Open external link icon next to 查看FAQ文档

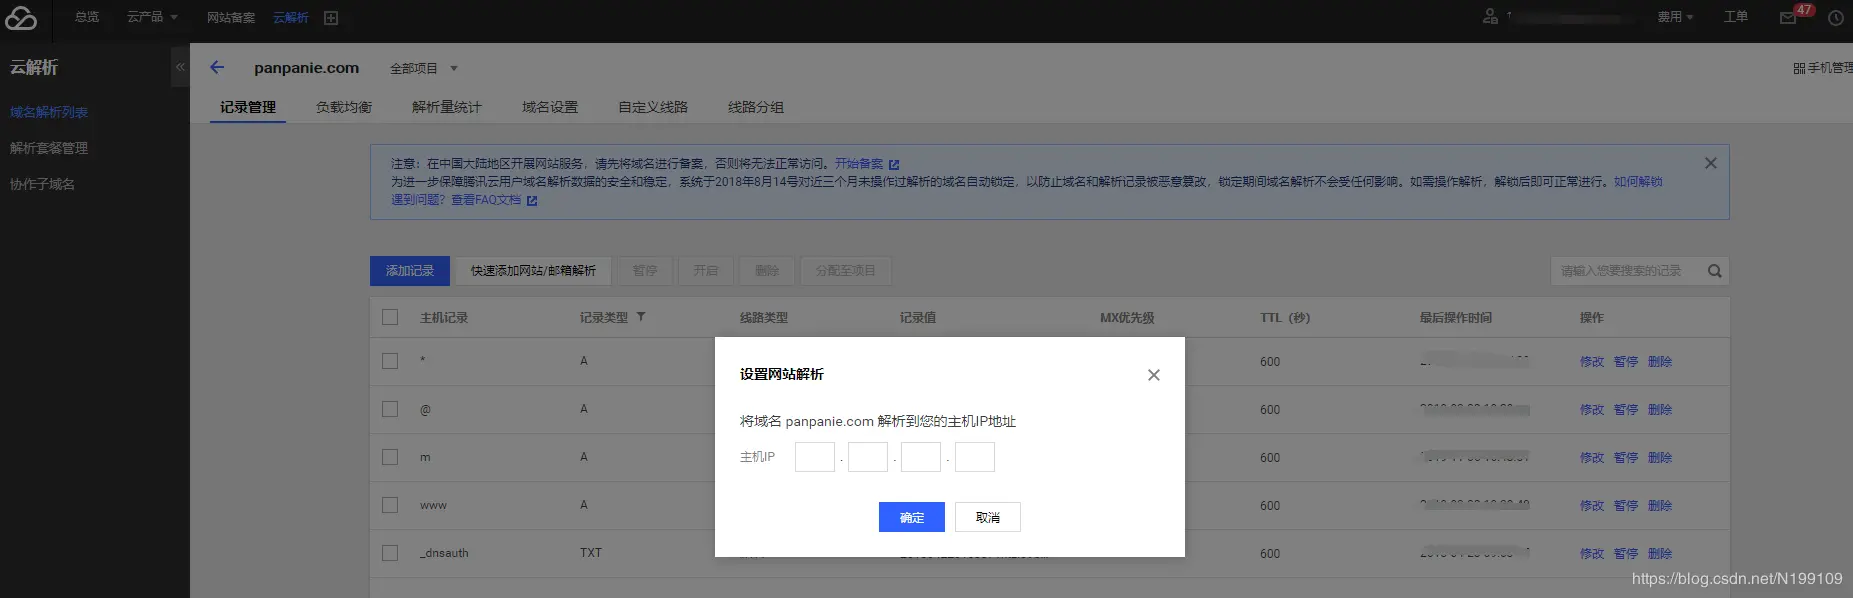coord(532,201)
